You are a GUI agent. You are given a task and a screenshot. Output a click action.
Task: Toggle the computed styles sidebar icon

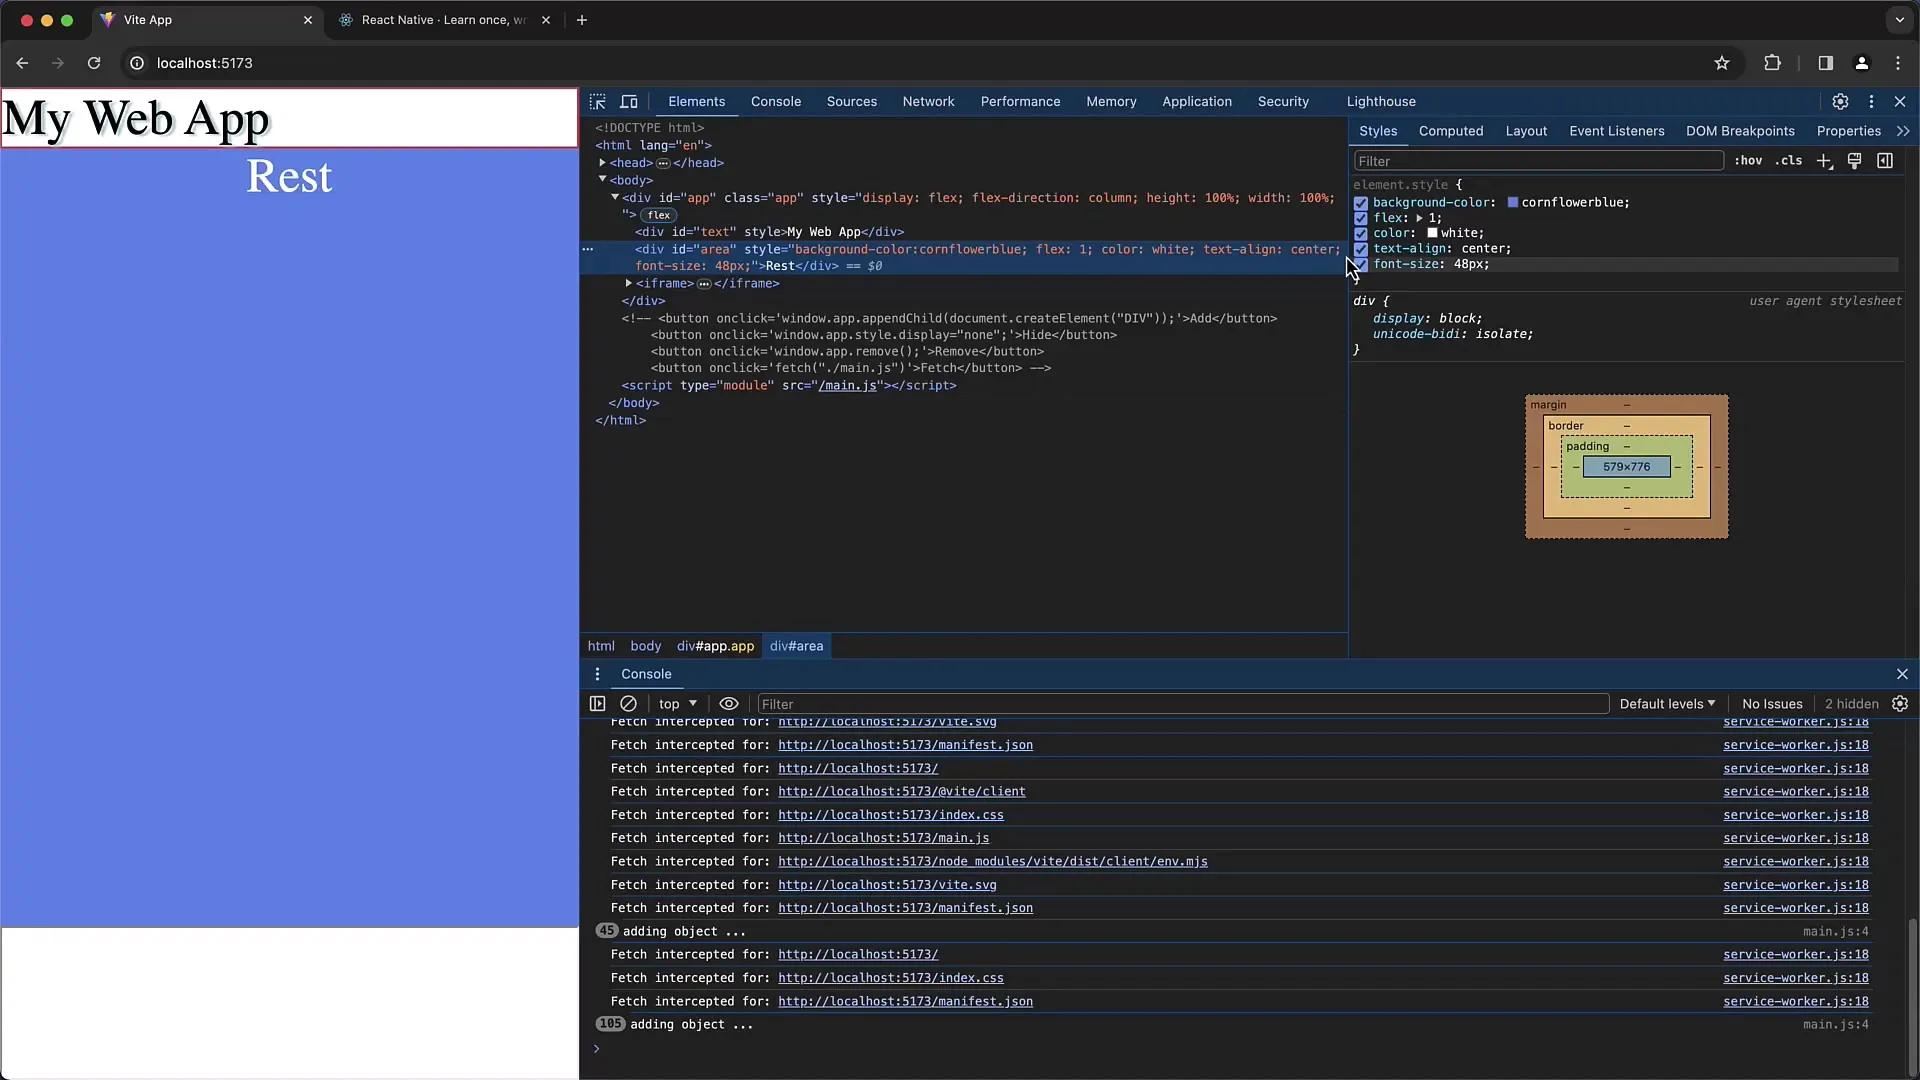pos(1885,161)
